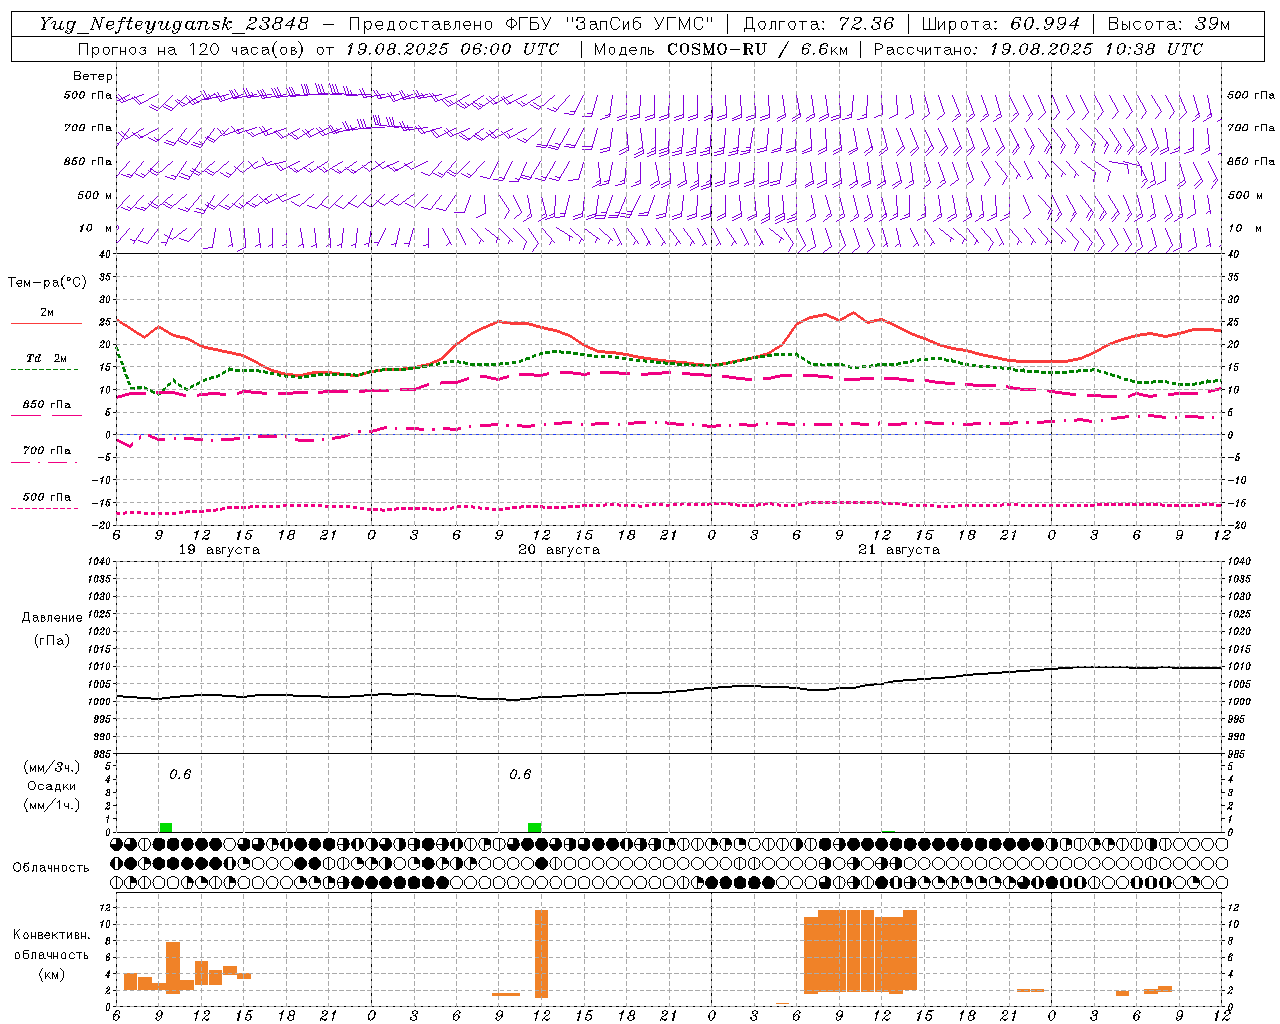
Task: Select the Высота: 39м header value
Action: click(x=1169, y=24)
